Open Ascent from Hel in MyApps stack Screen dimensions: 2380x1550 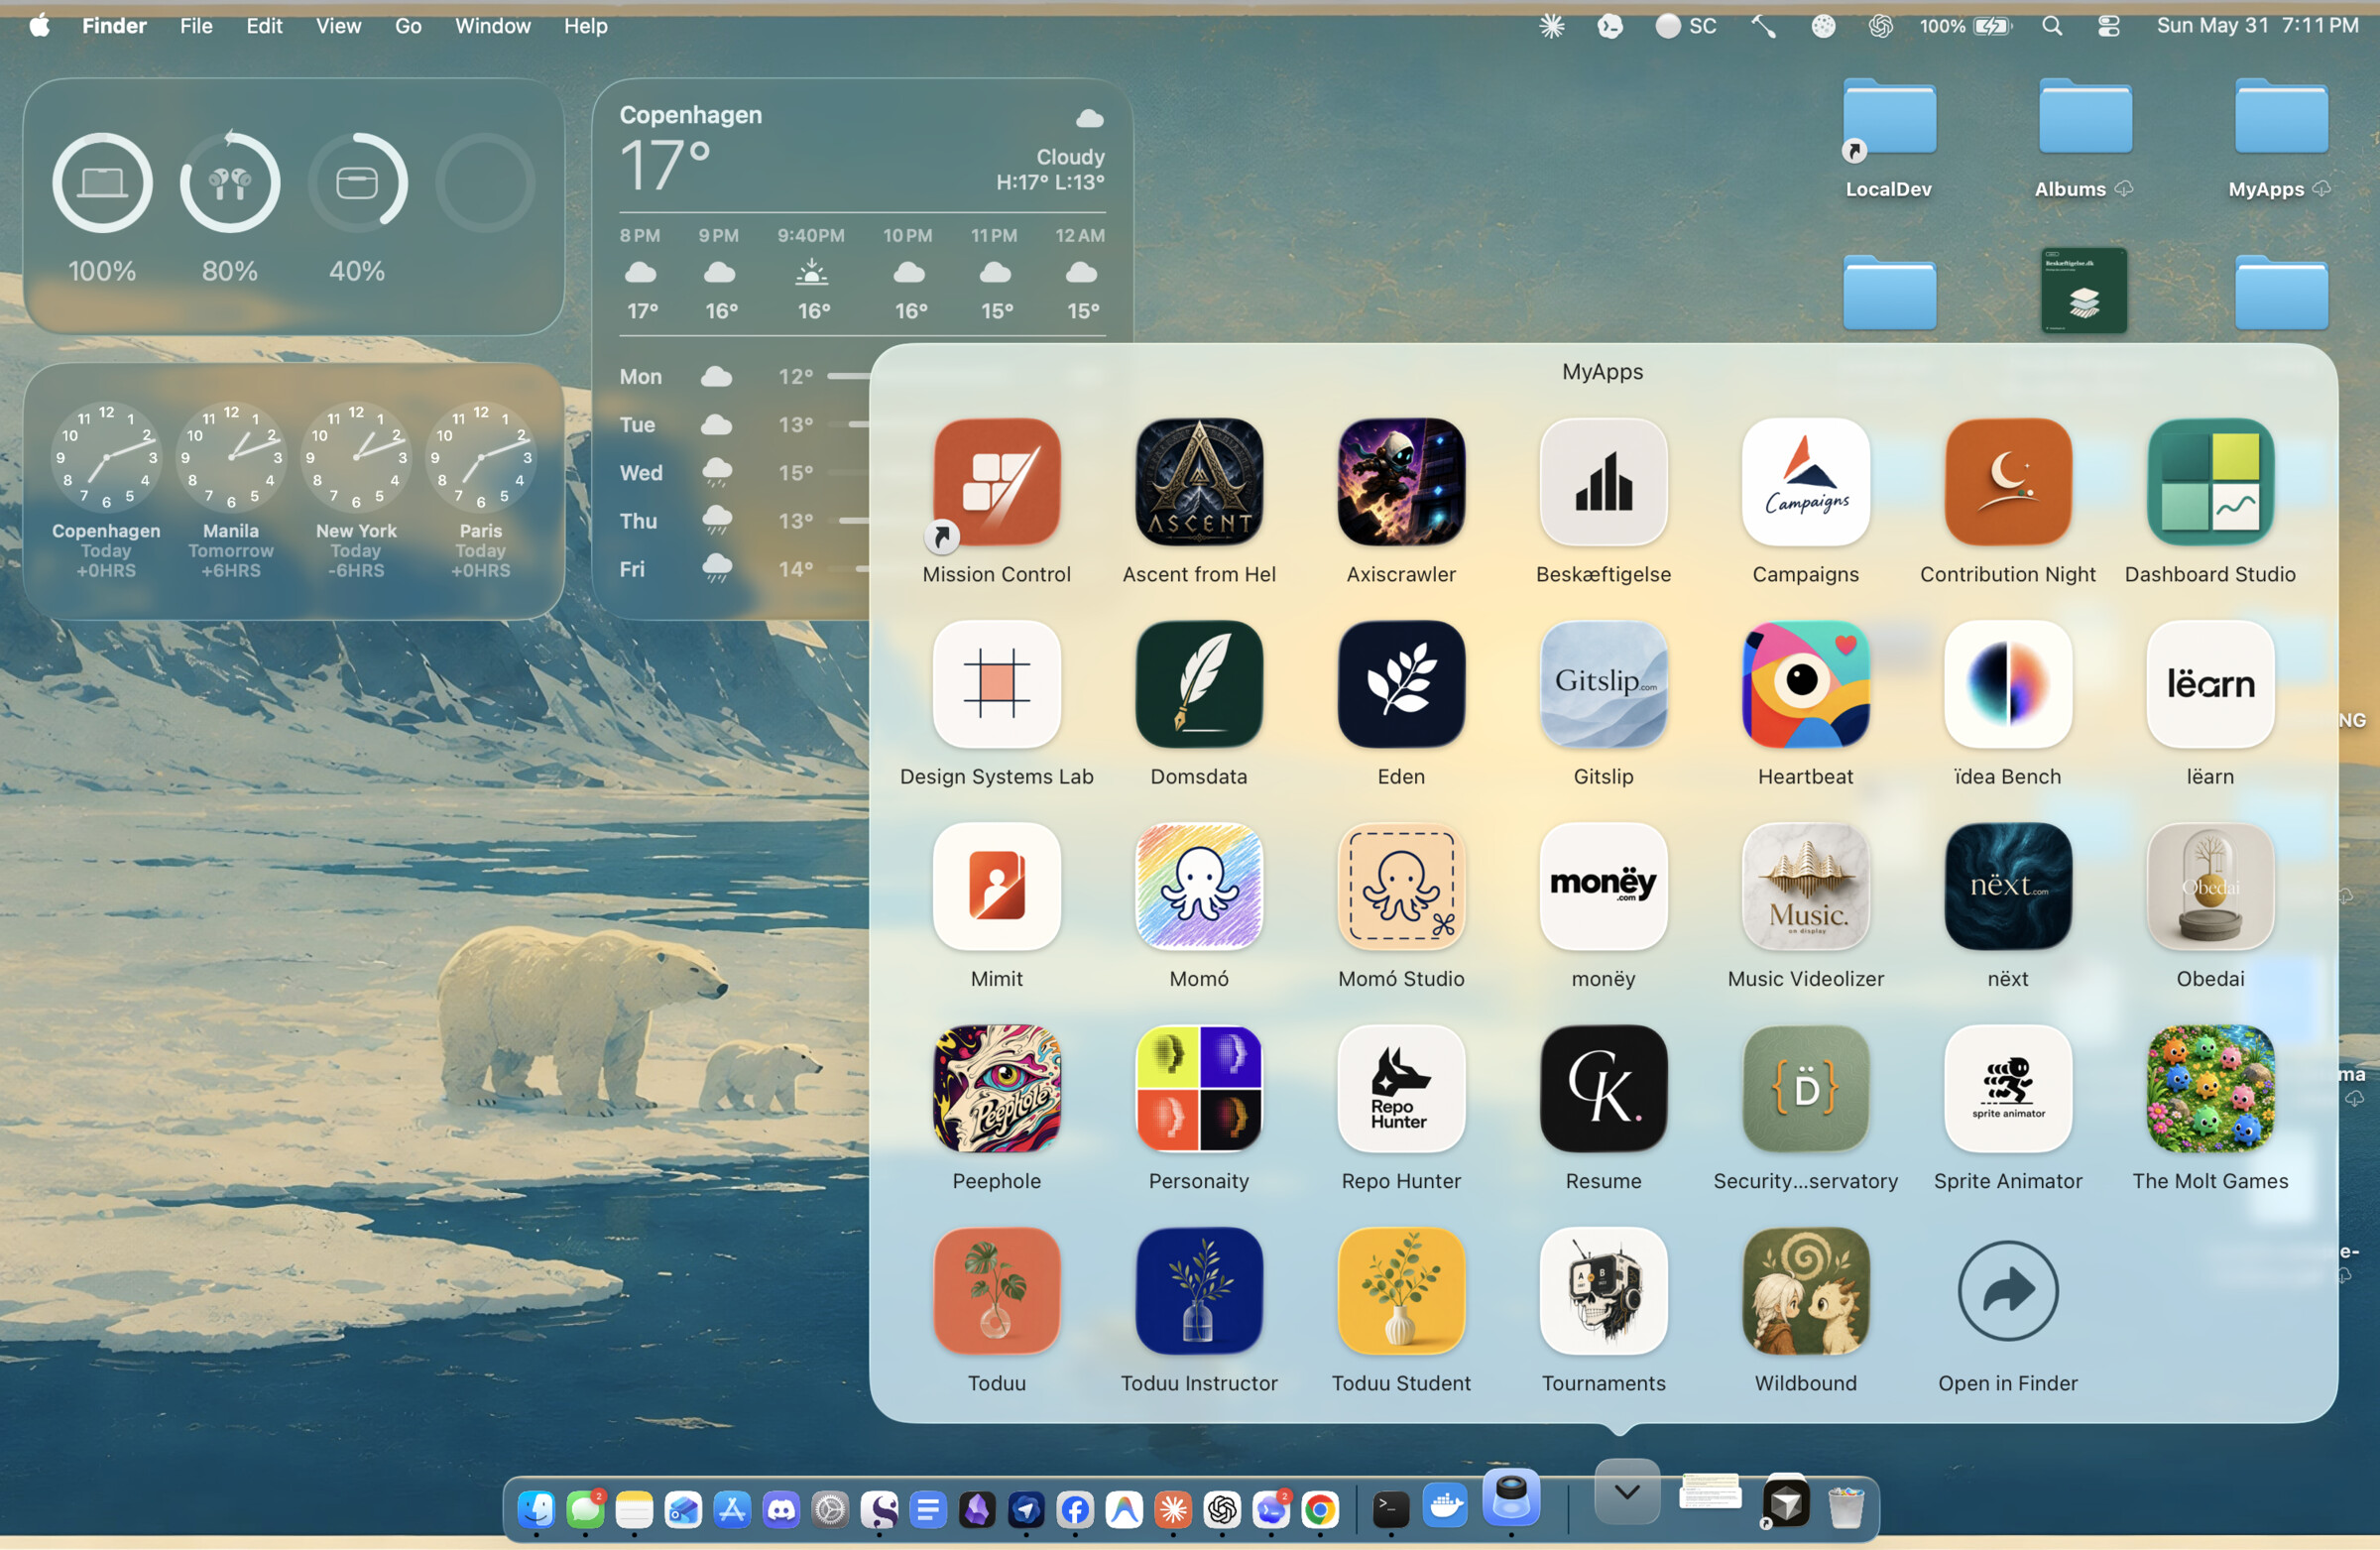pyautogui.click(x=1199, y=482)
